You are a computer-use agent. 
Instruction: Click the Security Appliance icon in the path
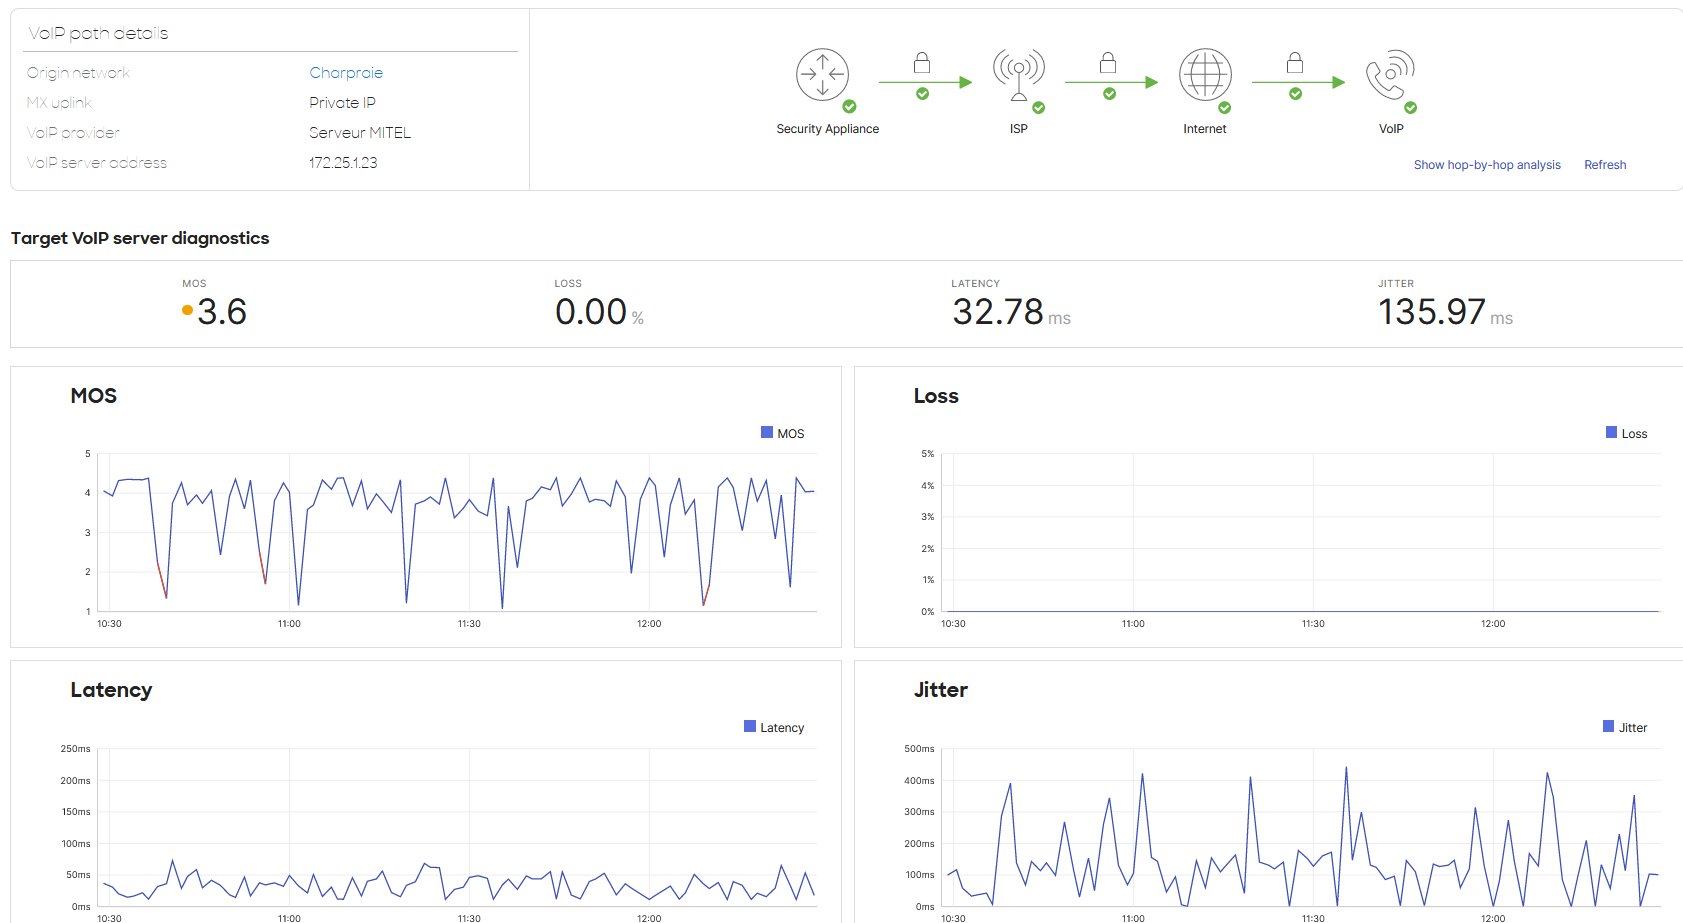[823, 74]
